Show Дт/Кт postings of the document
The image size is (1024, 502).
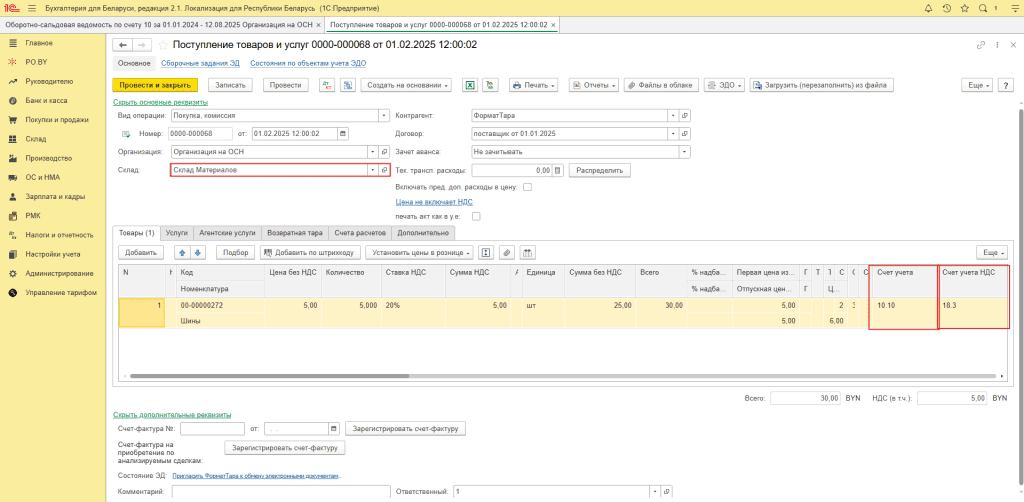tap(328, 86)
